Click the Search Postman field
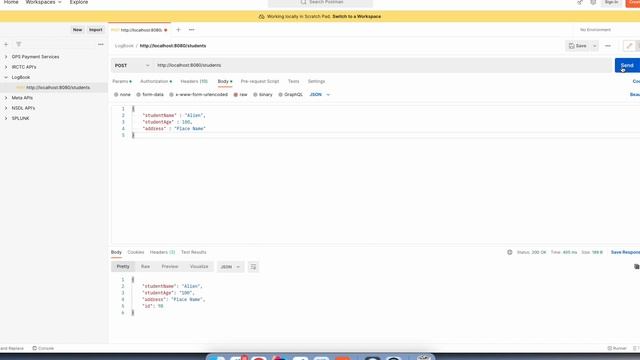The width and height of the screenshot is (640, 360). click(320, 3)
